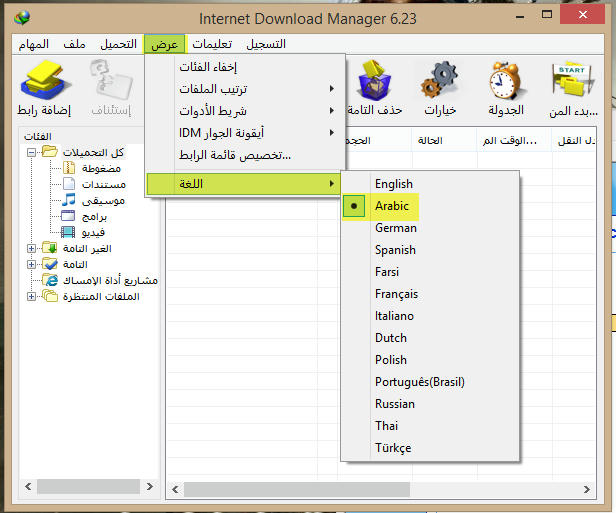Open the Toolbar submenu (شريط الأدوات)
Screen dimensions: 616x513
(244, 111)
